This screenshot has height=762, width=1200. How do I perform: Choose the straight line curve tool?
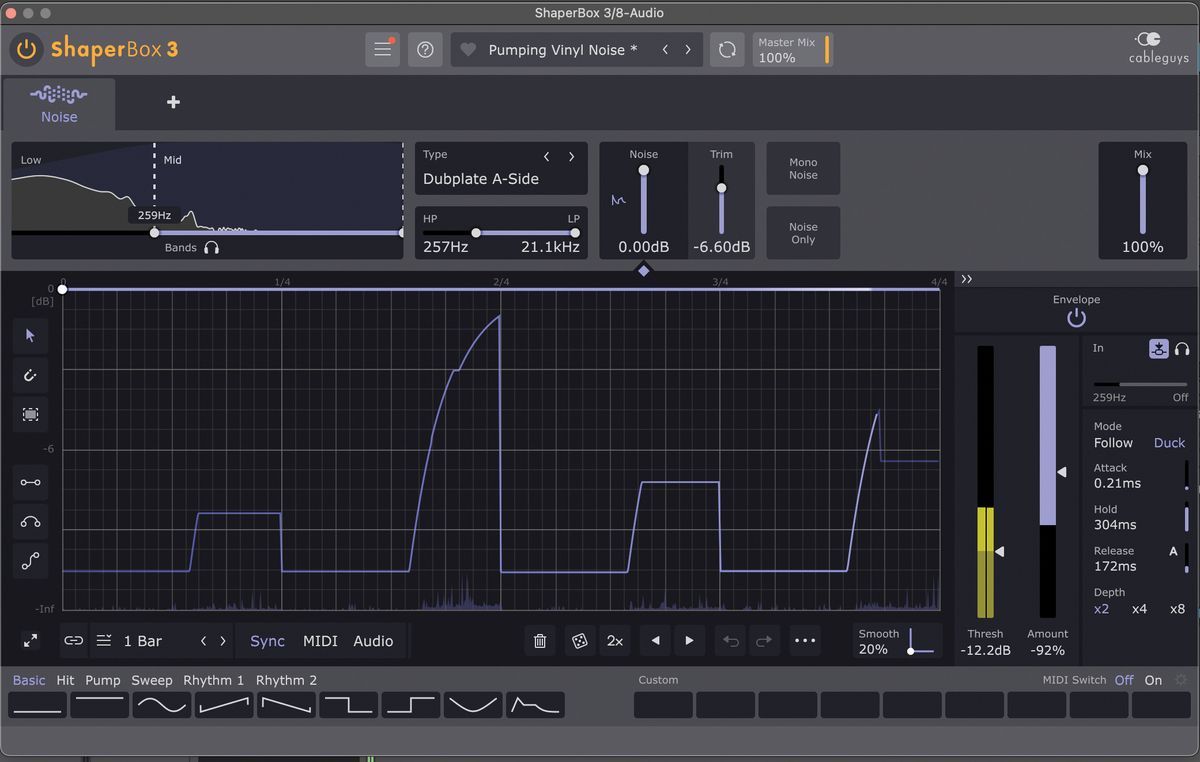click(x=30, y=482)
